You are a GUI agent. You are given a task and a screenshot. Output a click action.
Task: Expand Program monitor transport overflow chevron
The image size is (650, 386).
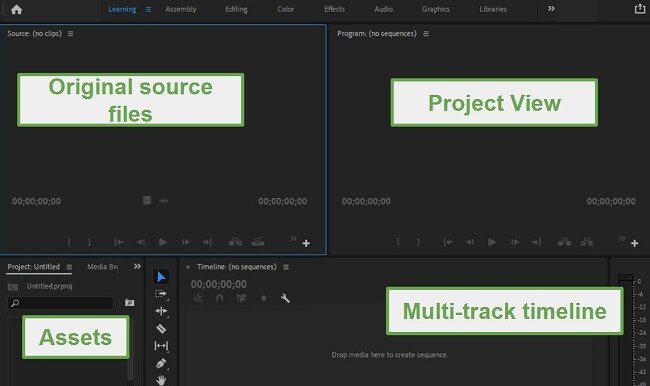pos(622,238)
